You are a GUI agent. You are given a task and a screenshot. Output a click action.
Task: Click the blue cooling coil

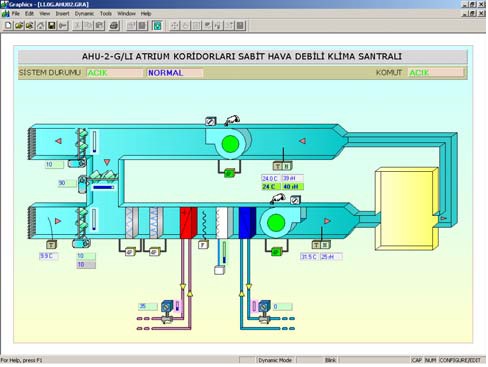tap(247, 223)
